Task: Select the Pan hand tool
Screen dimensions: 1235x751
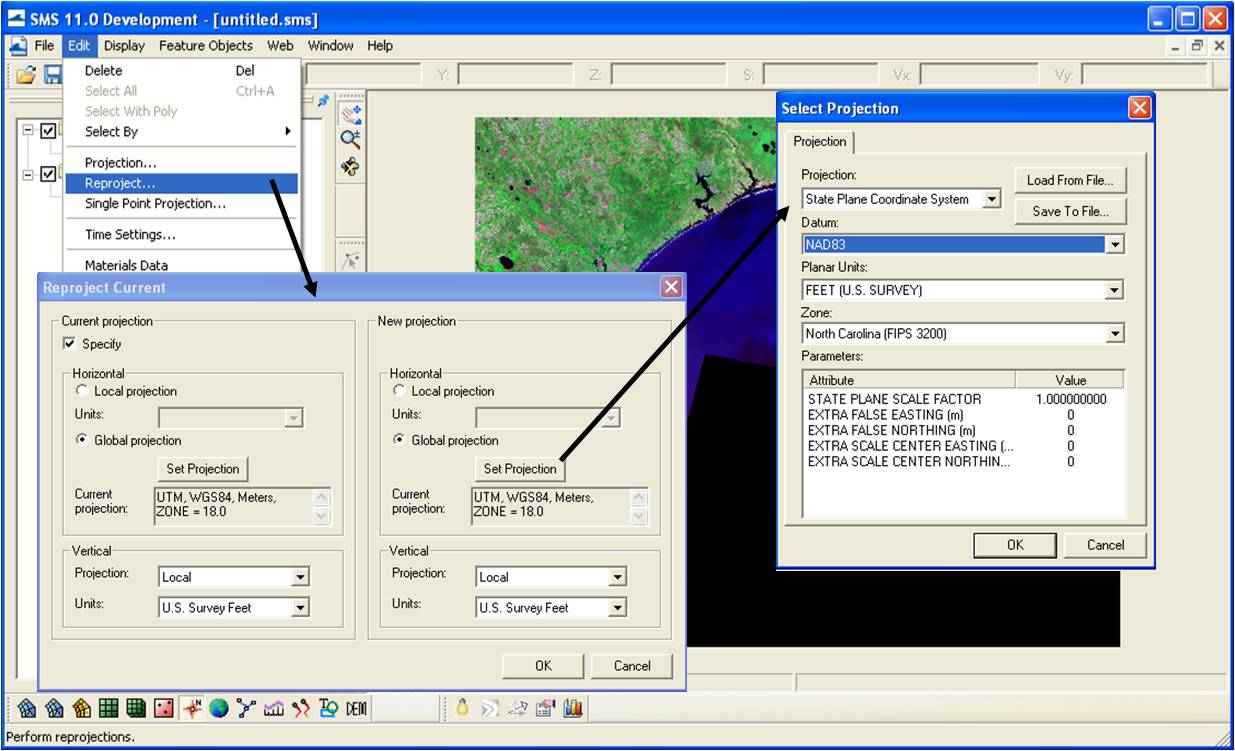Action: coord(351,113)
